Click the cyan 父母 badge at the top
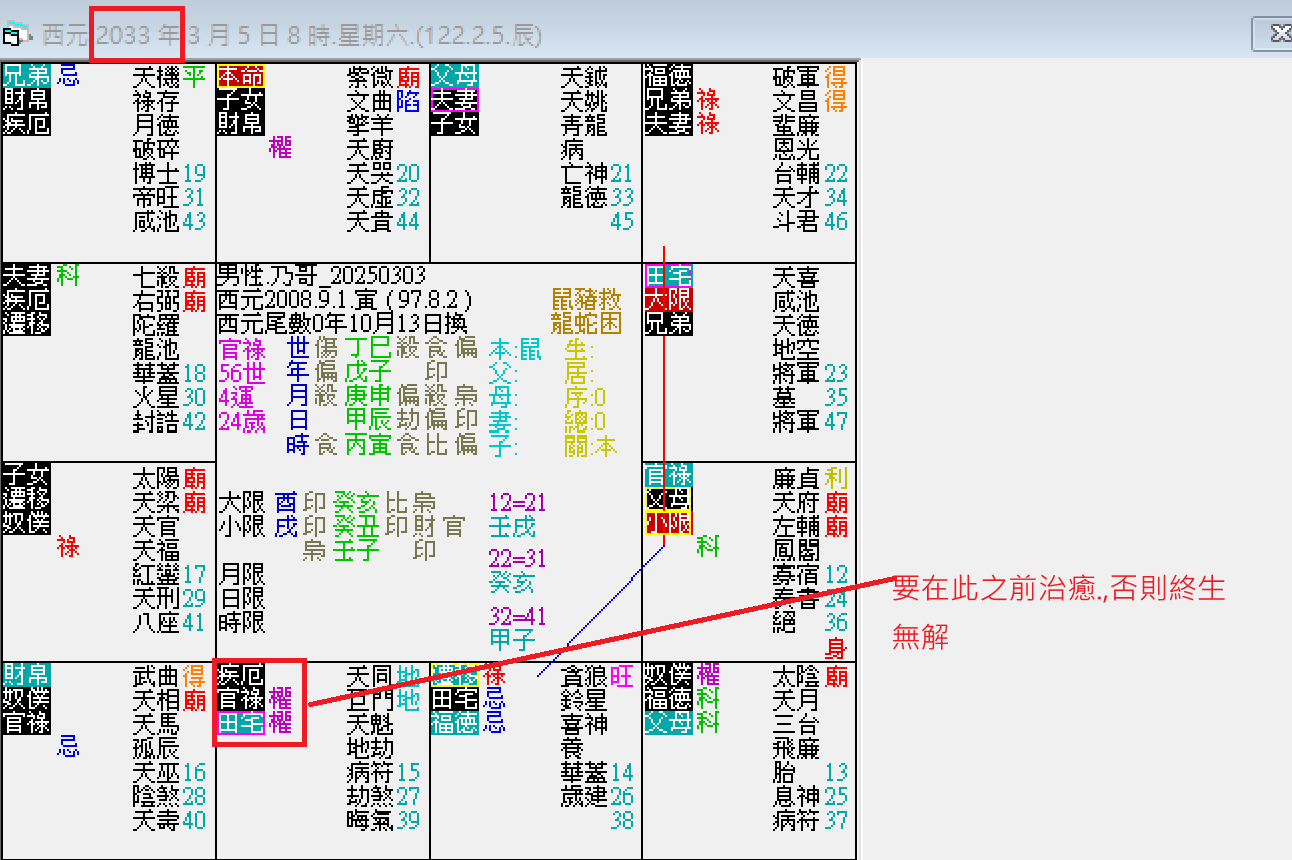Screen dimensions: 1292x860 455,76
